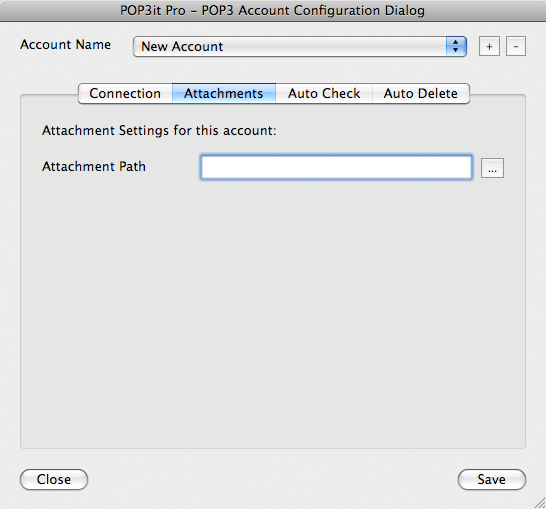Viewport: 546px width, 509px height.
Task: Open the ellipsis browse button for attachment path
Action: (492, 168)
